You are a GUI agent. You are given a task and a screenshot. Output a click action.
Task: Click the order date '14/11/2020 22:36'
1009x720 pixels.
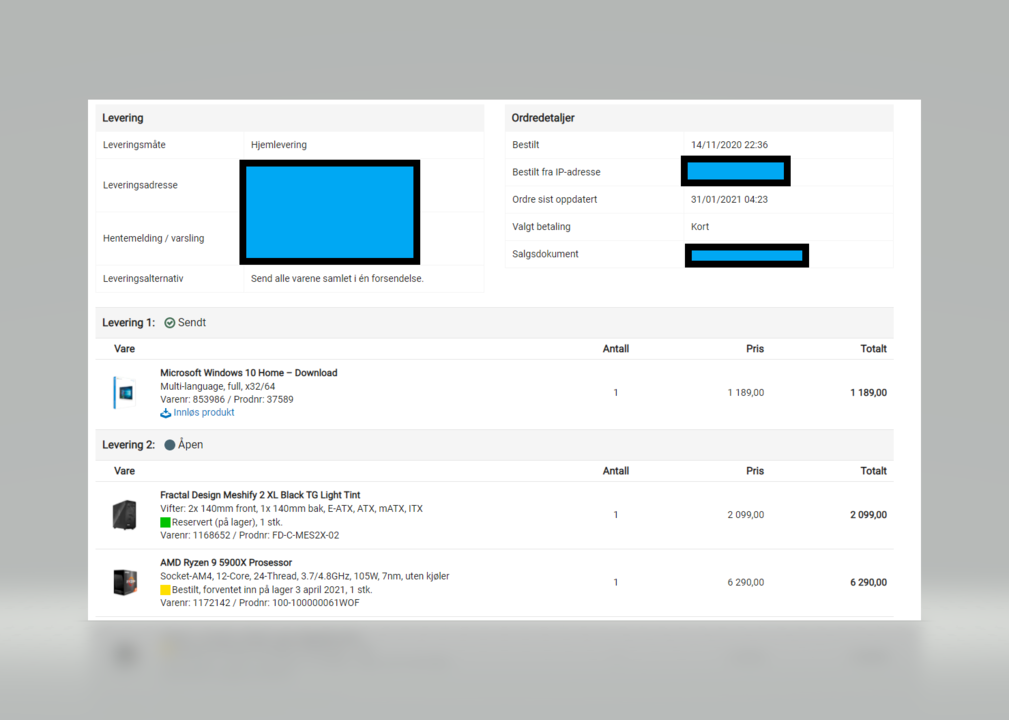tap(729, 145)
